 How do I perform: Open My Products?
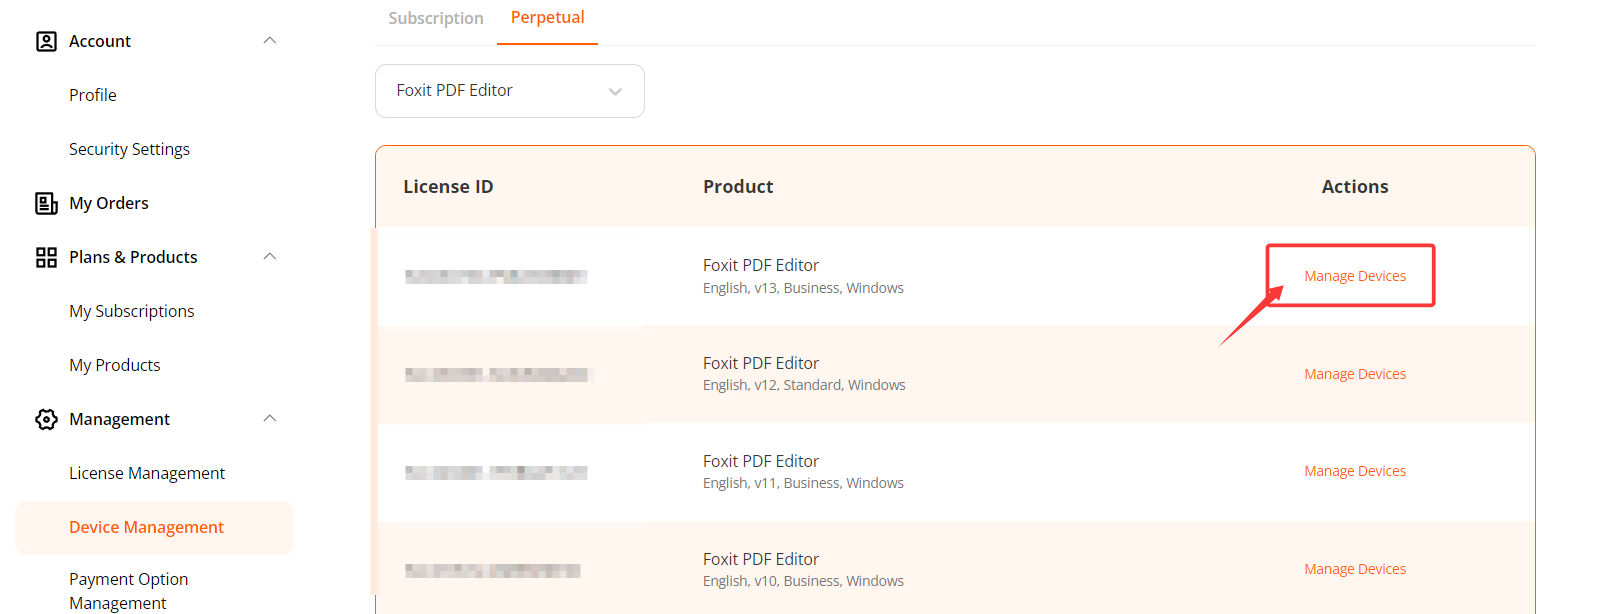click(115, 365)
